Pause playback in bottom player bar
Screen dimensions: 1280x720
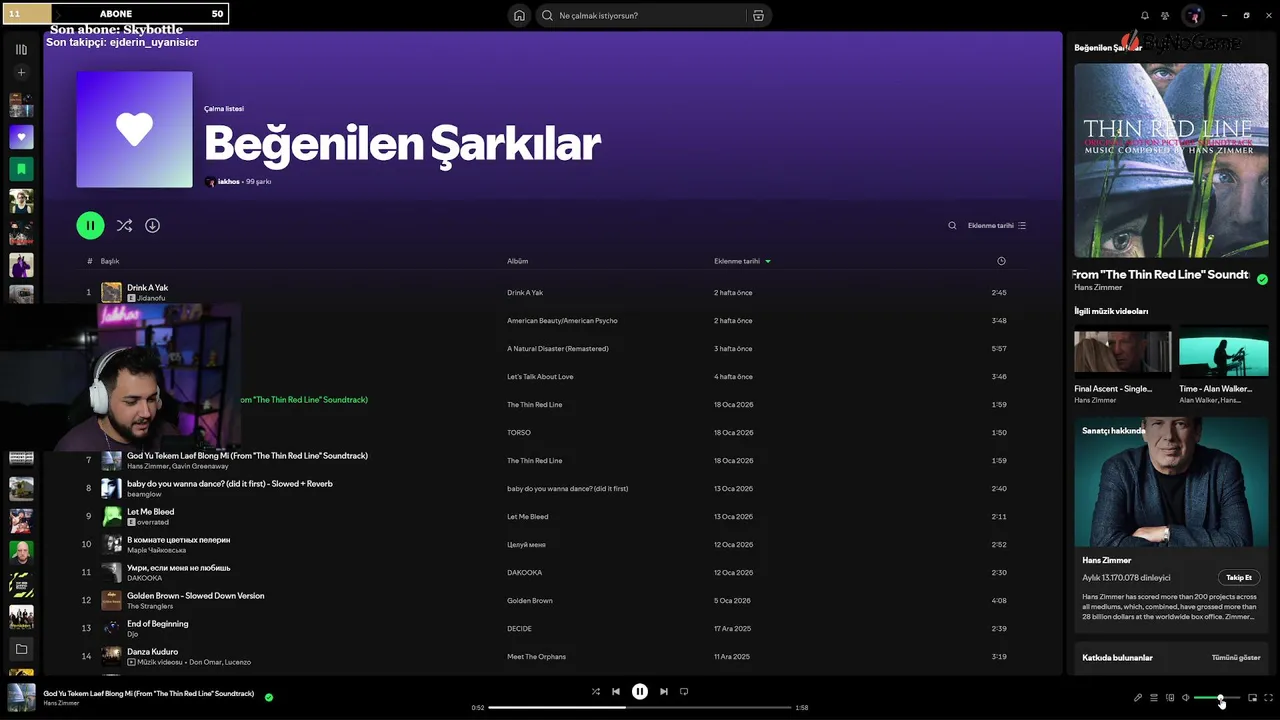coord(640,691)
